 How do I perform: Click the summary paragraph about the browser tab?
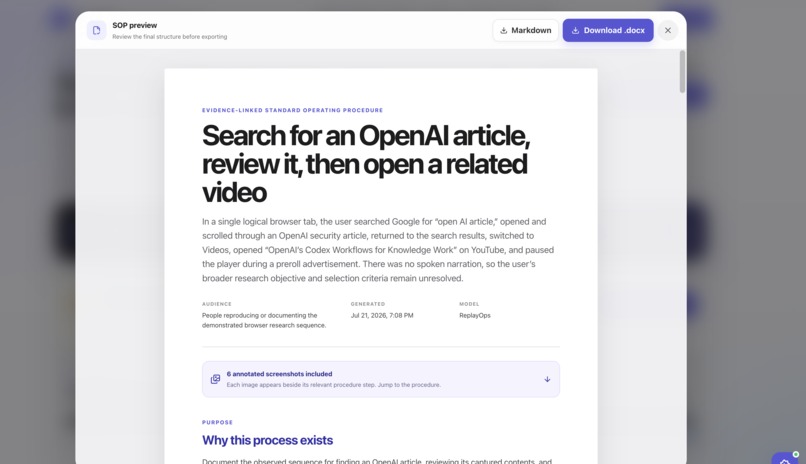pos(378,250)
